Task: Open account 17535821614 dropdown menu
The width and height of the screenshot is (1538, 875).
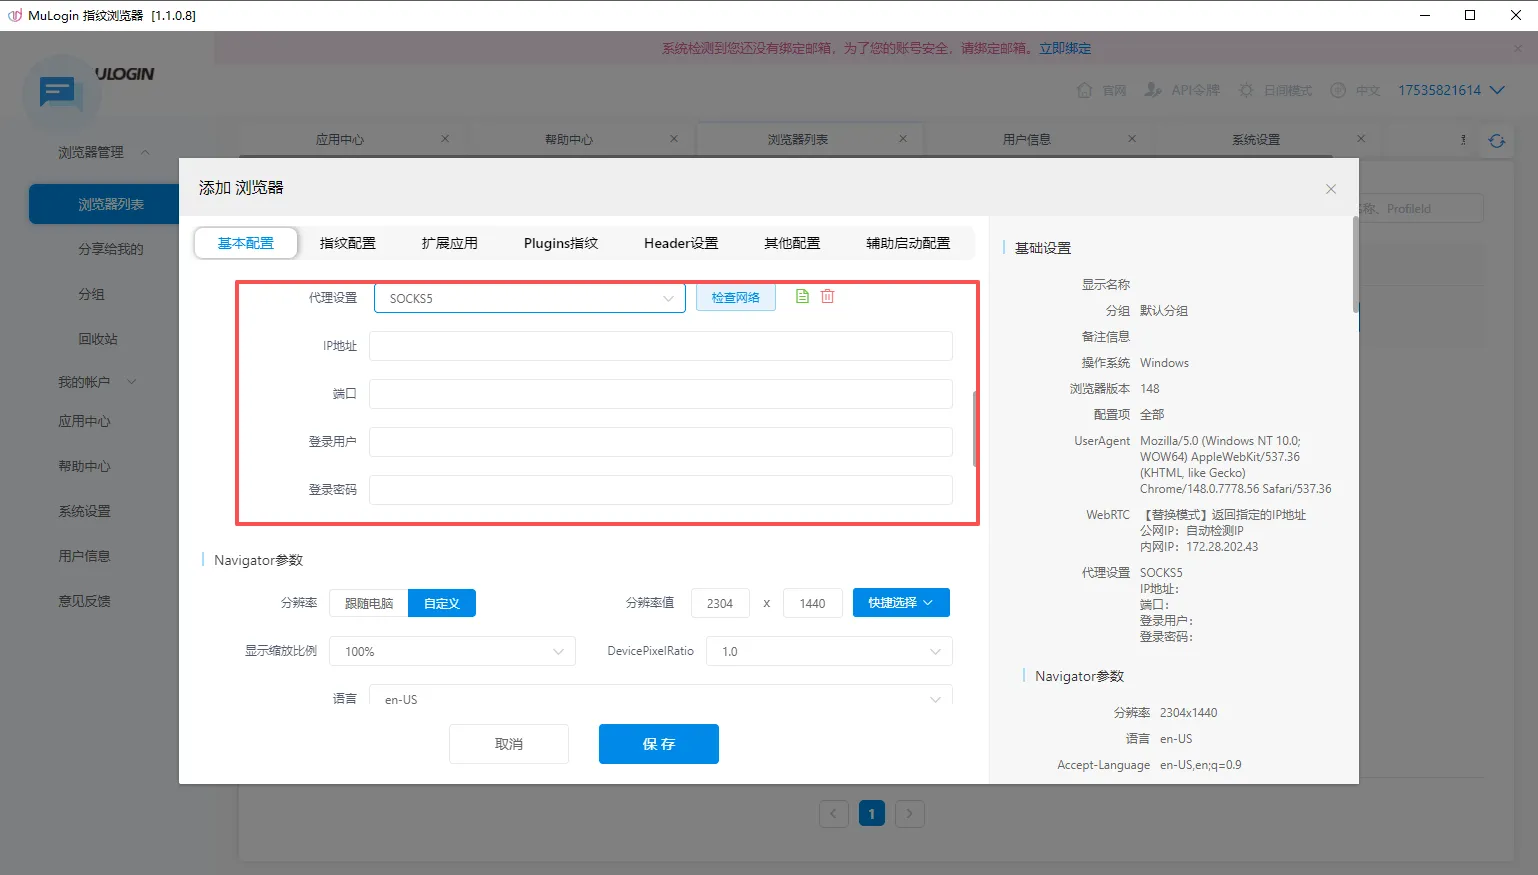Action: coord(1451,90)
